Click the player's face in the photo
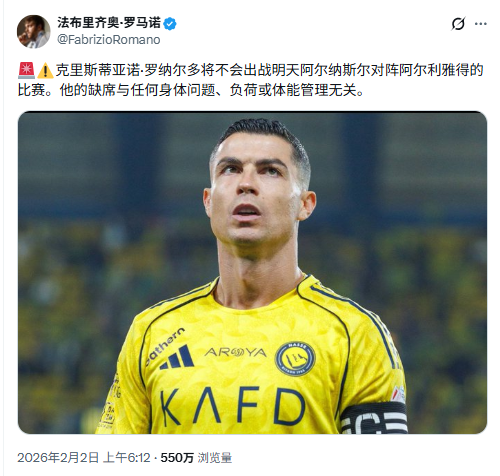The width and height of the screenshot is (500, 476). tap(255, 192)
